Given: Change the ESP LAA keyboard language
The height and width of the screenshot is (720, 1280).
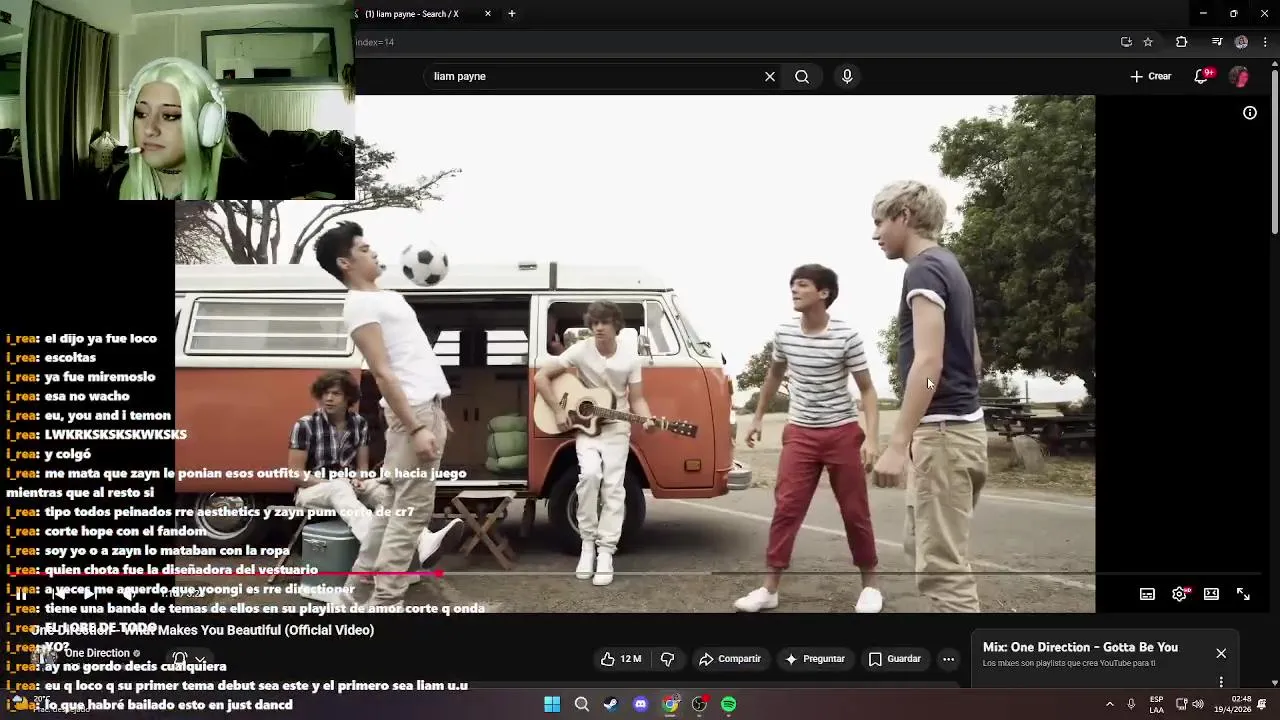Looking at the screenshot, I should pos(1156,704).
